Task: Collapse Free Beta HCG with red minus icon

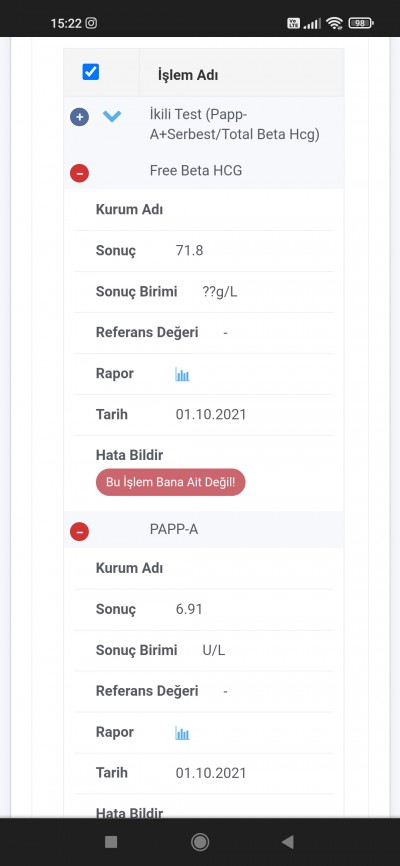Action: pyautogui.click(x=80, y=173)
